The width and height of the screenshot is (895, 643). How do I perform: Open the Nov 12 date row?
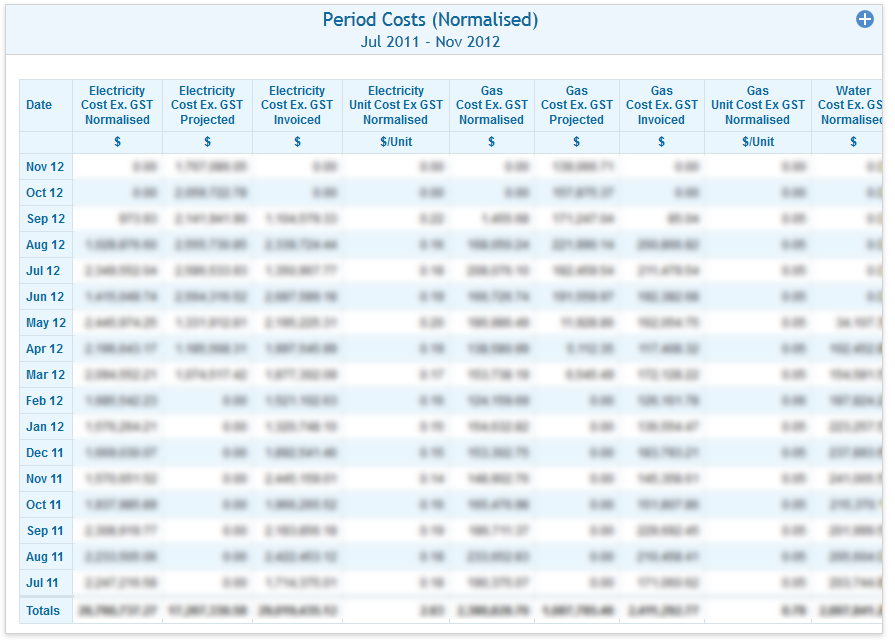click(x=45, y=167)
